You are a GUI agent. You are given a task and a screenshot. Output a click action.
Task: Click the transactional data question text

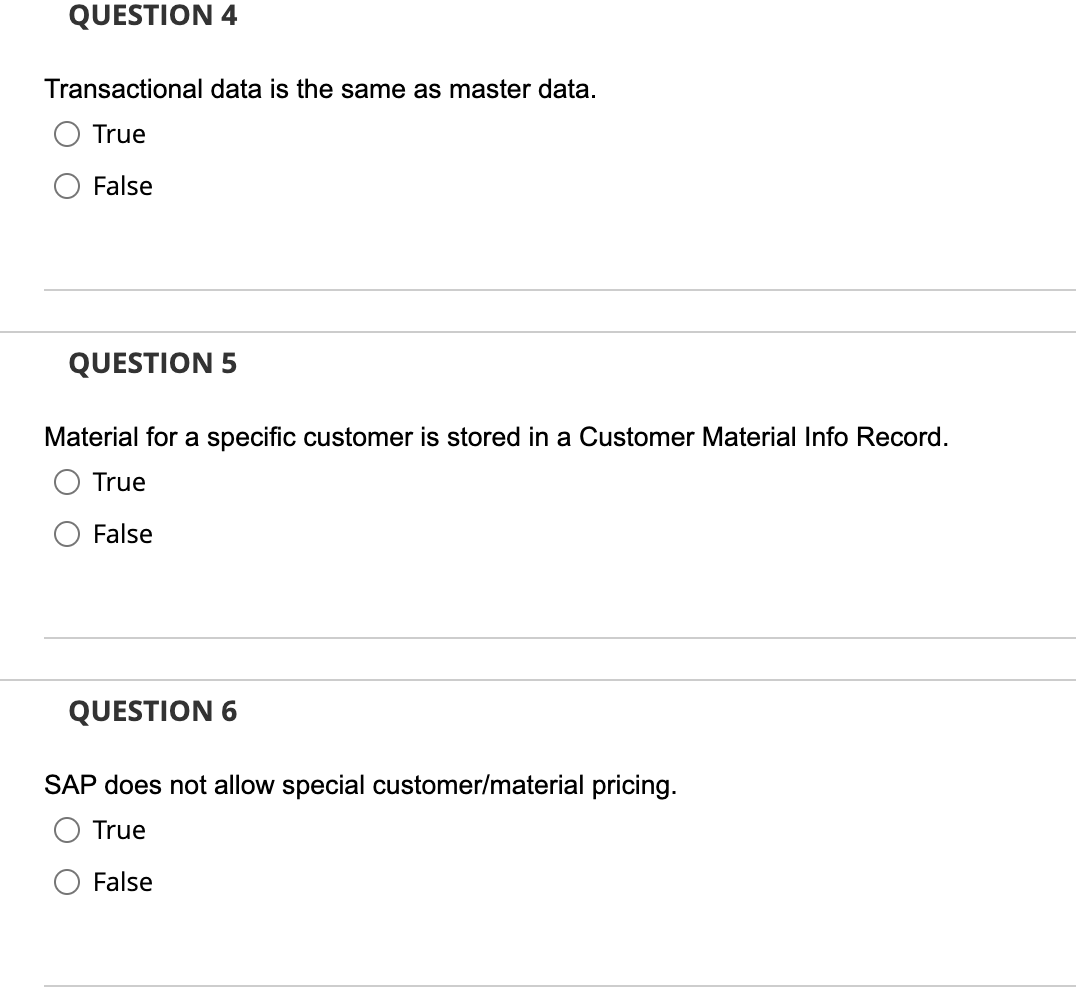pyautogui.click(x=320, y=89)
